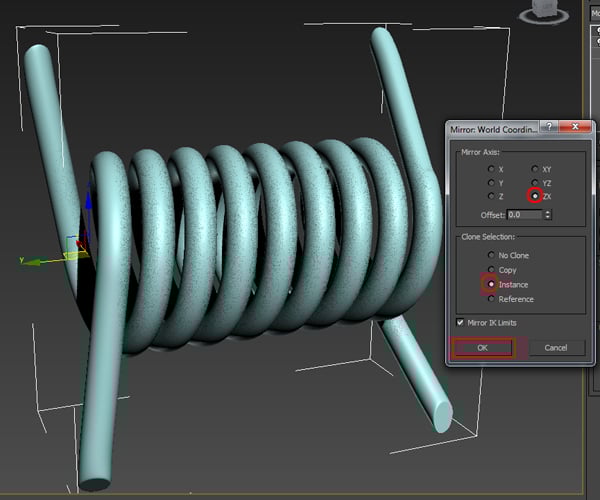Click the Offset spinner arrows
Screen dimensions: 600x500
click(x=548, y=215)
